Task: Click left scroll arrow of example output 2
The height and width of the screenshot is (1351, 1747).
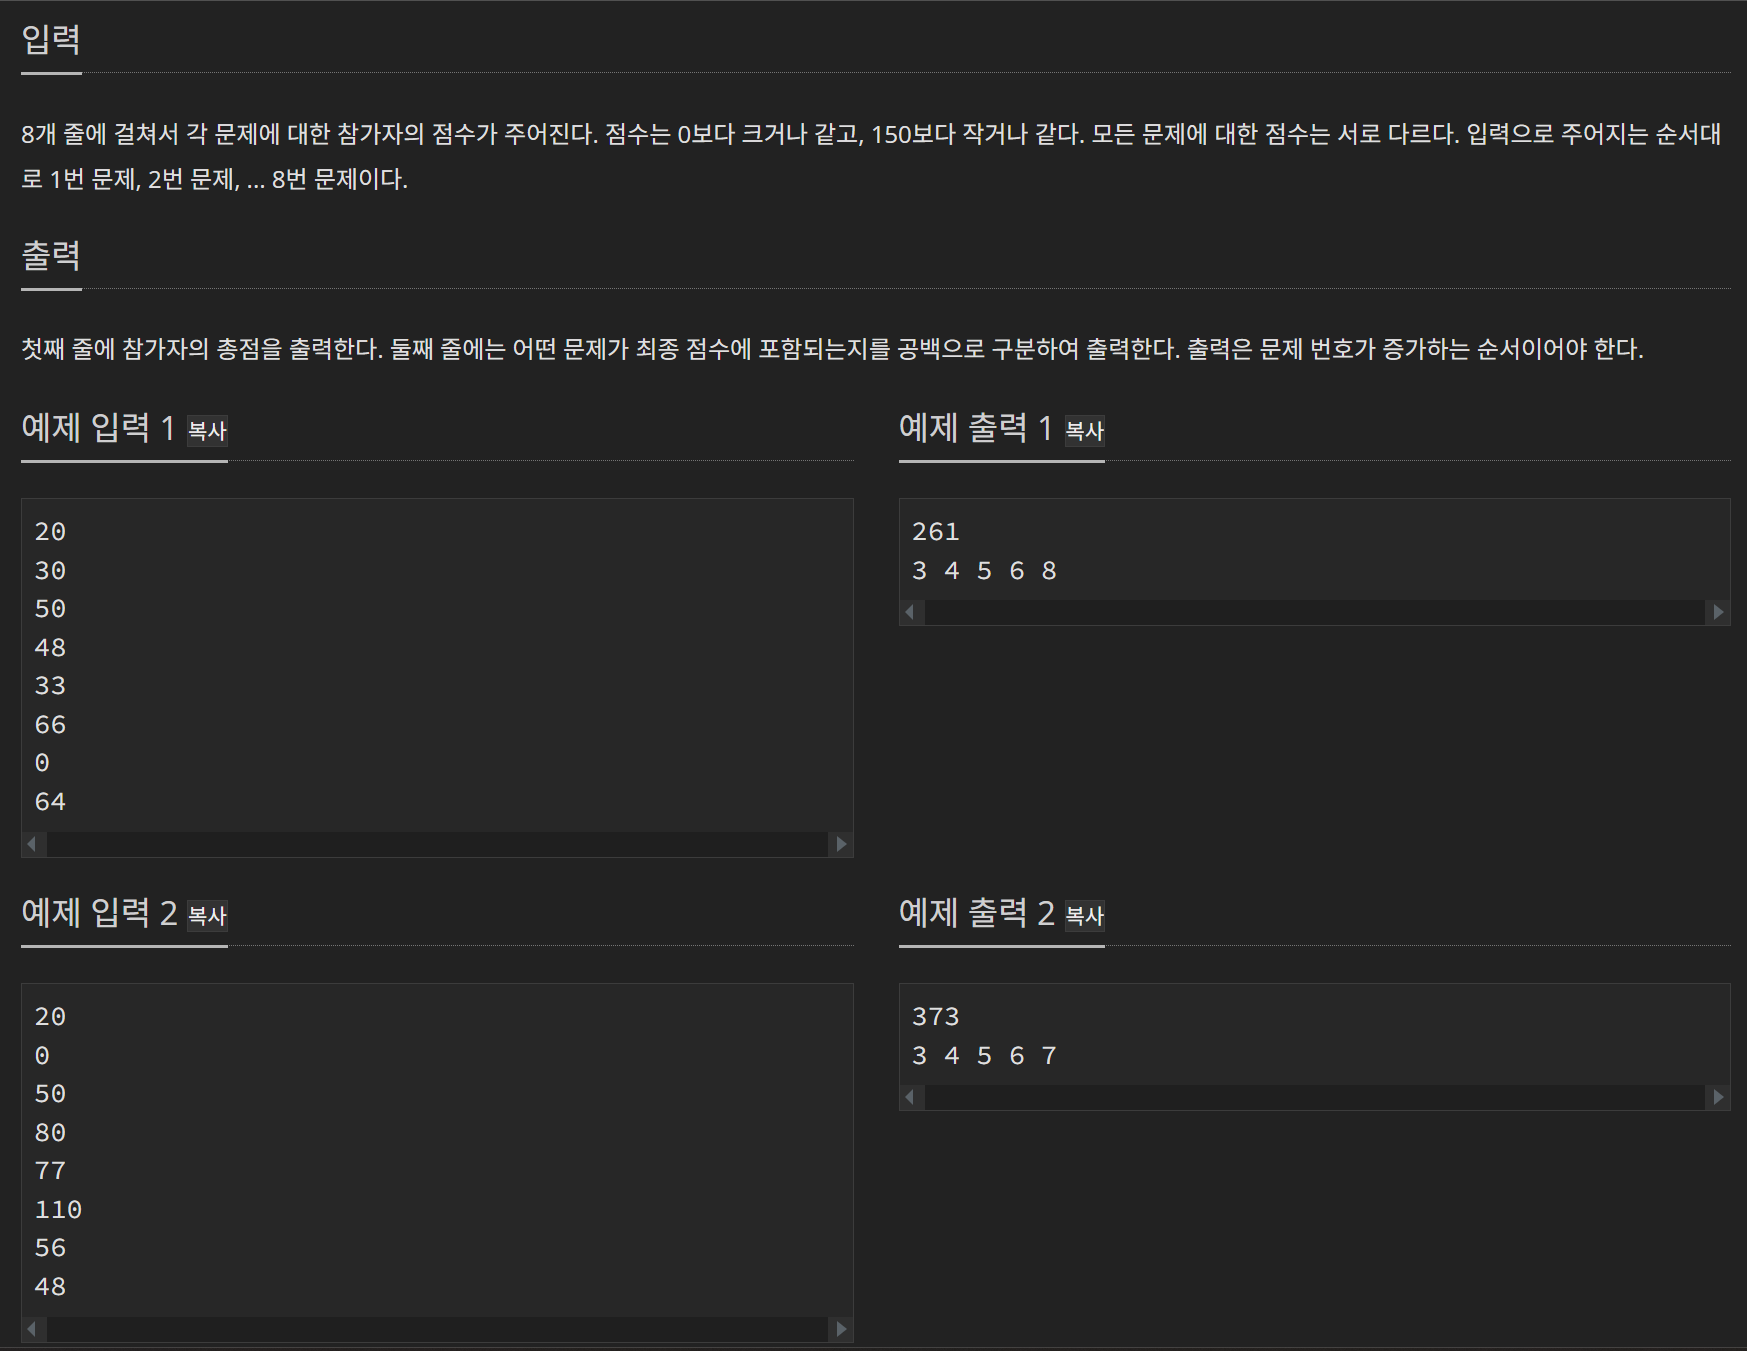Action: pos(911,1097)
